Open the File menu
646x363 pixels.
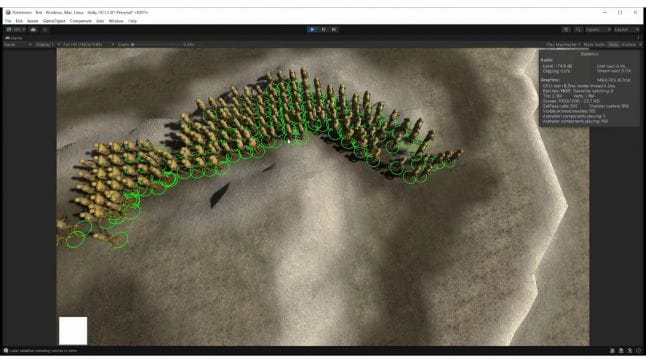[x=8, y=21]
